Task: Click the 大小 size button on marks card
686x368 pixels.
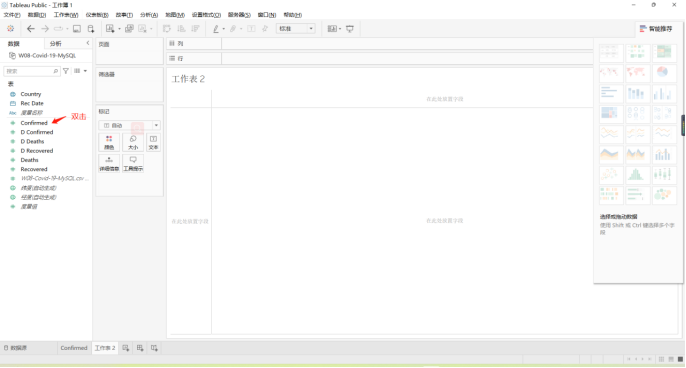Action: (133, 143)
